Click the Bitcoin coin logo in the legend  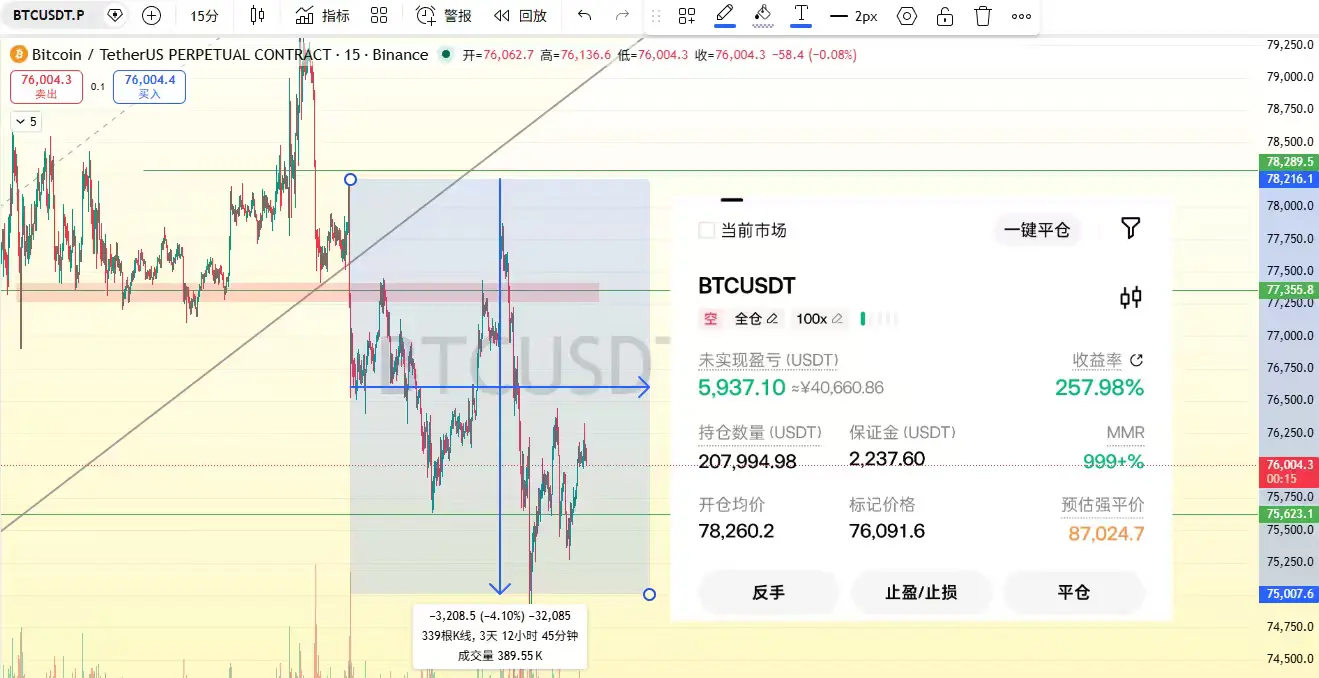tap(19, 55)
